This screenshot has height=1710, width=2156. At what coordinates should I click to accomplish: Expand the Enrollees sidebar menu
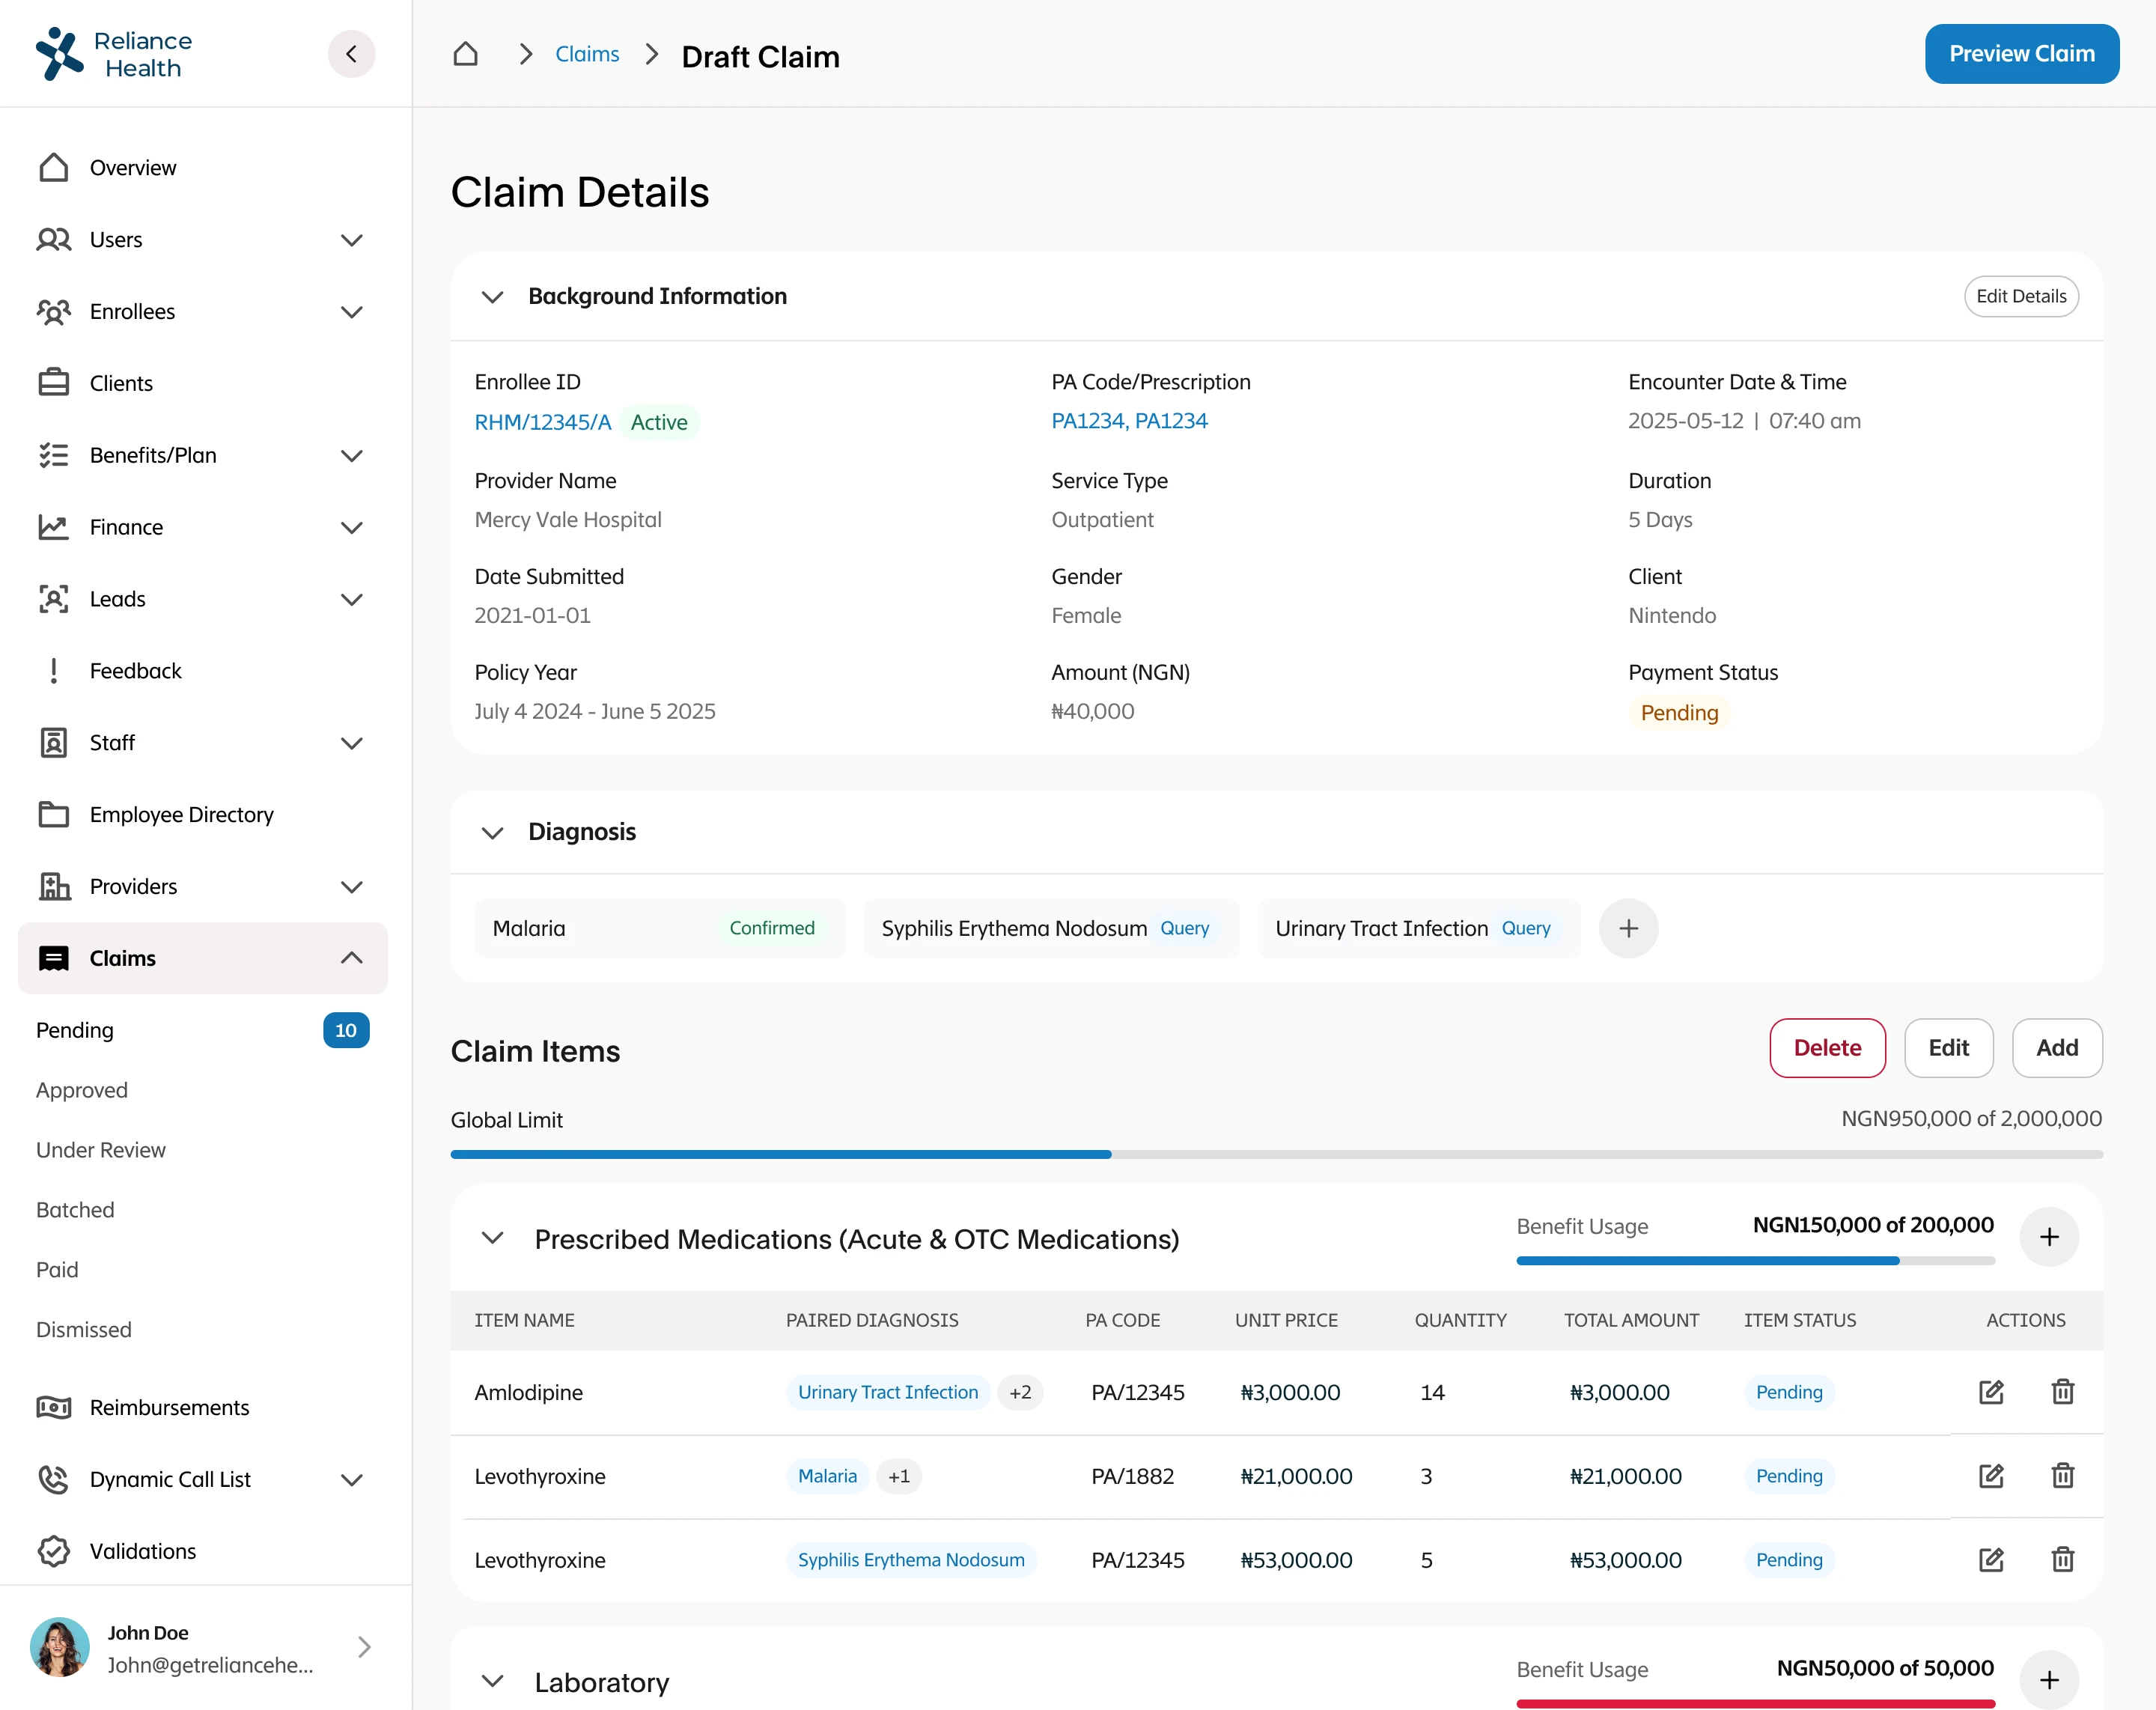click(351, 312)
